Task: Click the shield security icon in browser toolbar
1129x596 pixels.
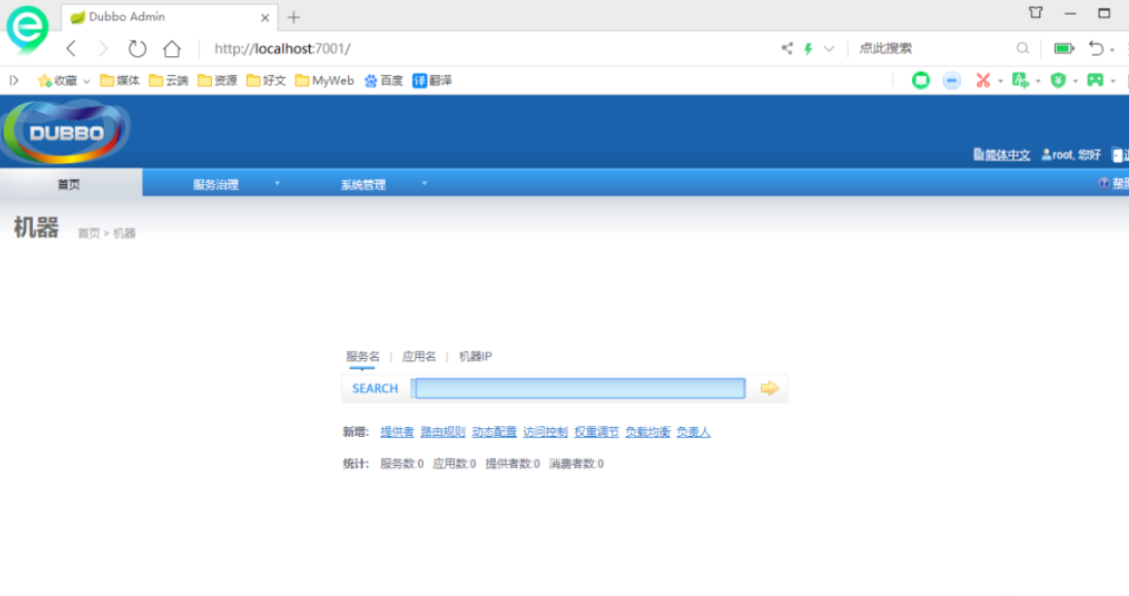Action: 1060,80
